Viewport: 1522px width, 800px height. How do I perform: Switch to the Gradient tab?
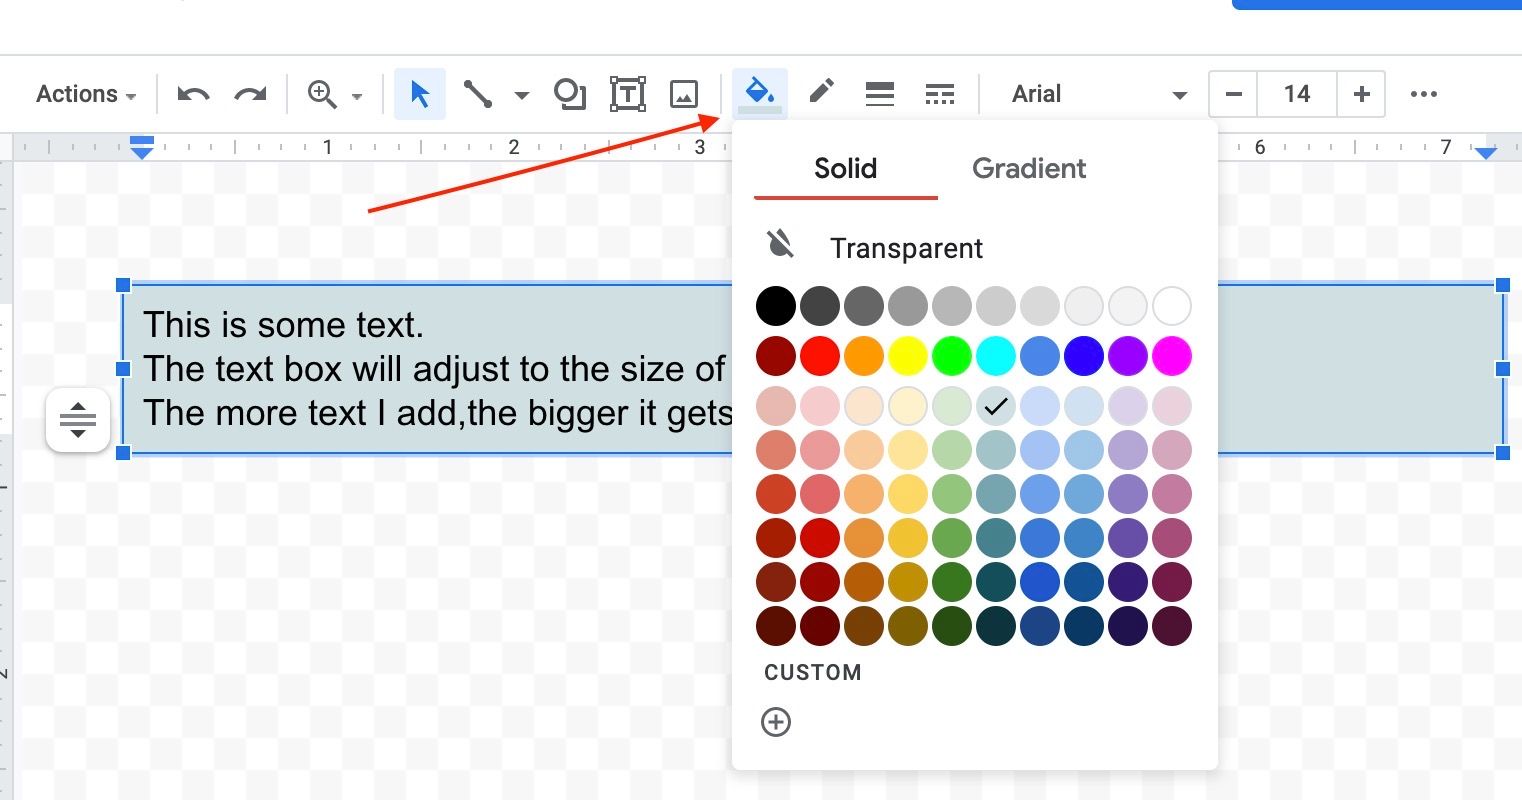[x=1028, y=168]
